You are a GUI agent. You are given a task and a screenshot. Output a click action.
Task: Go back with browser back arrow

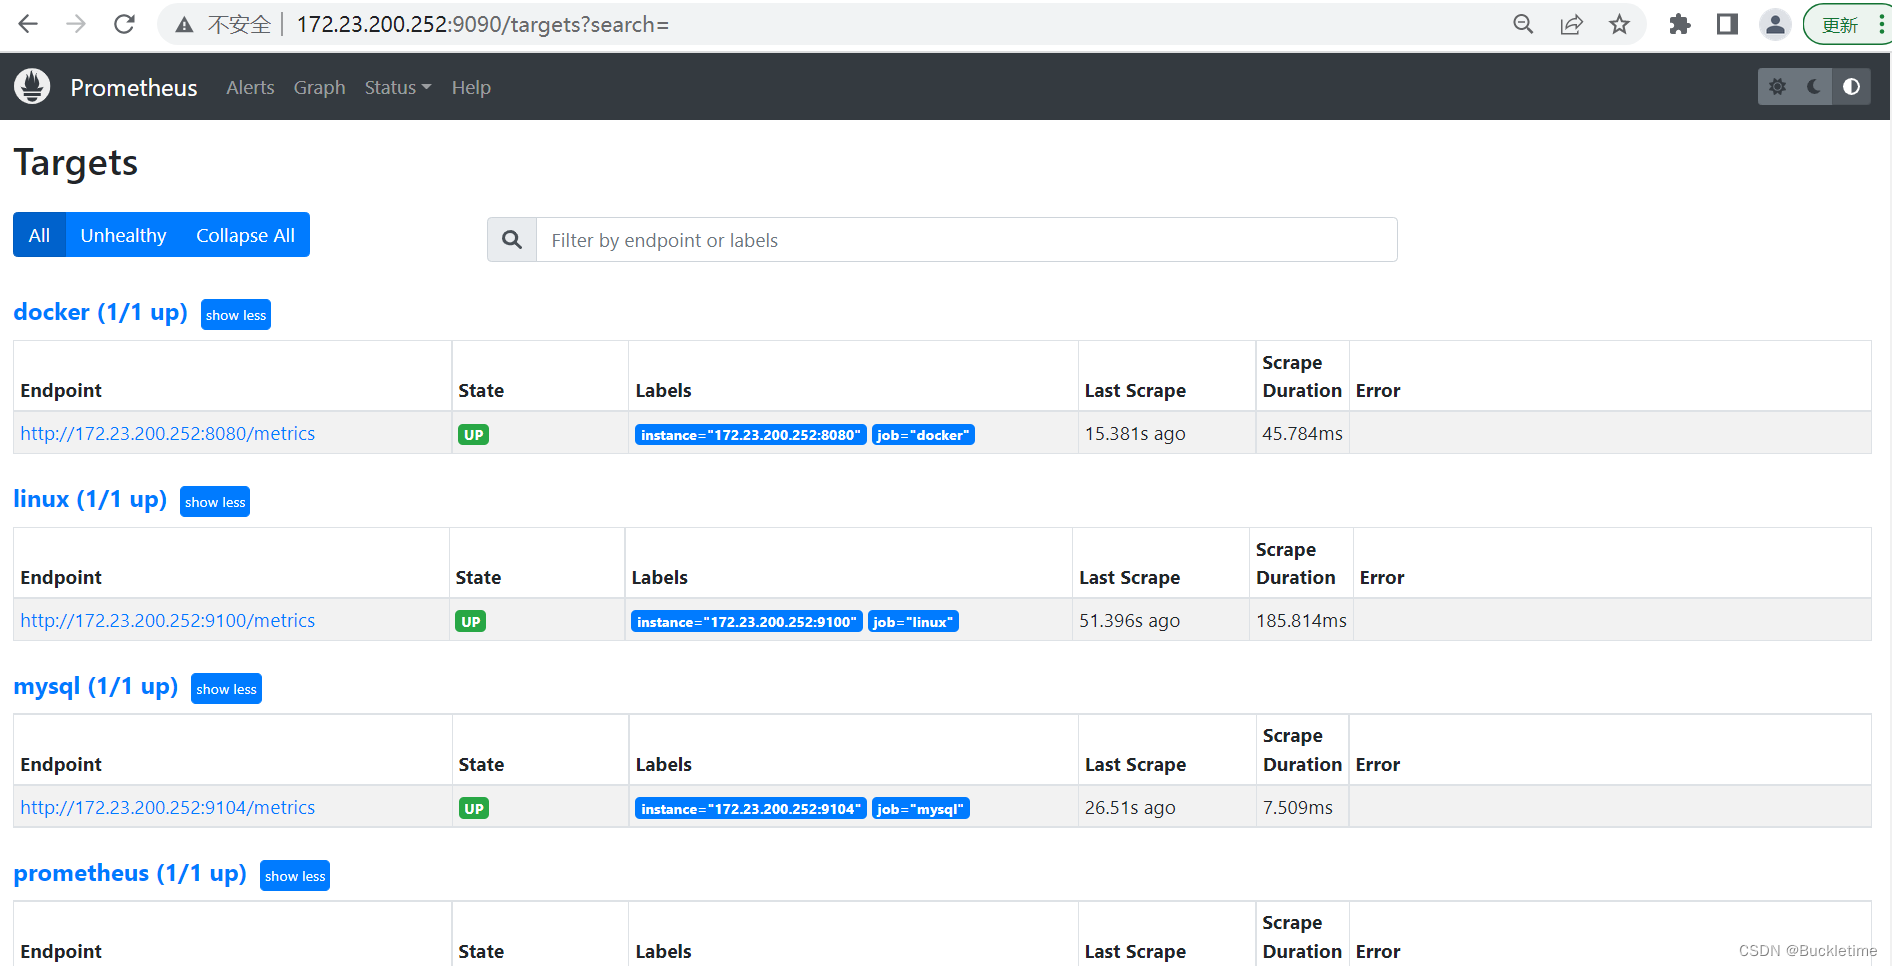28,24
